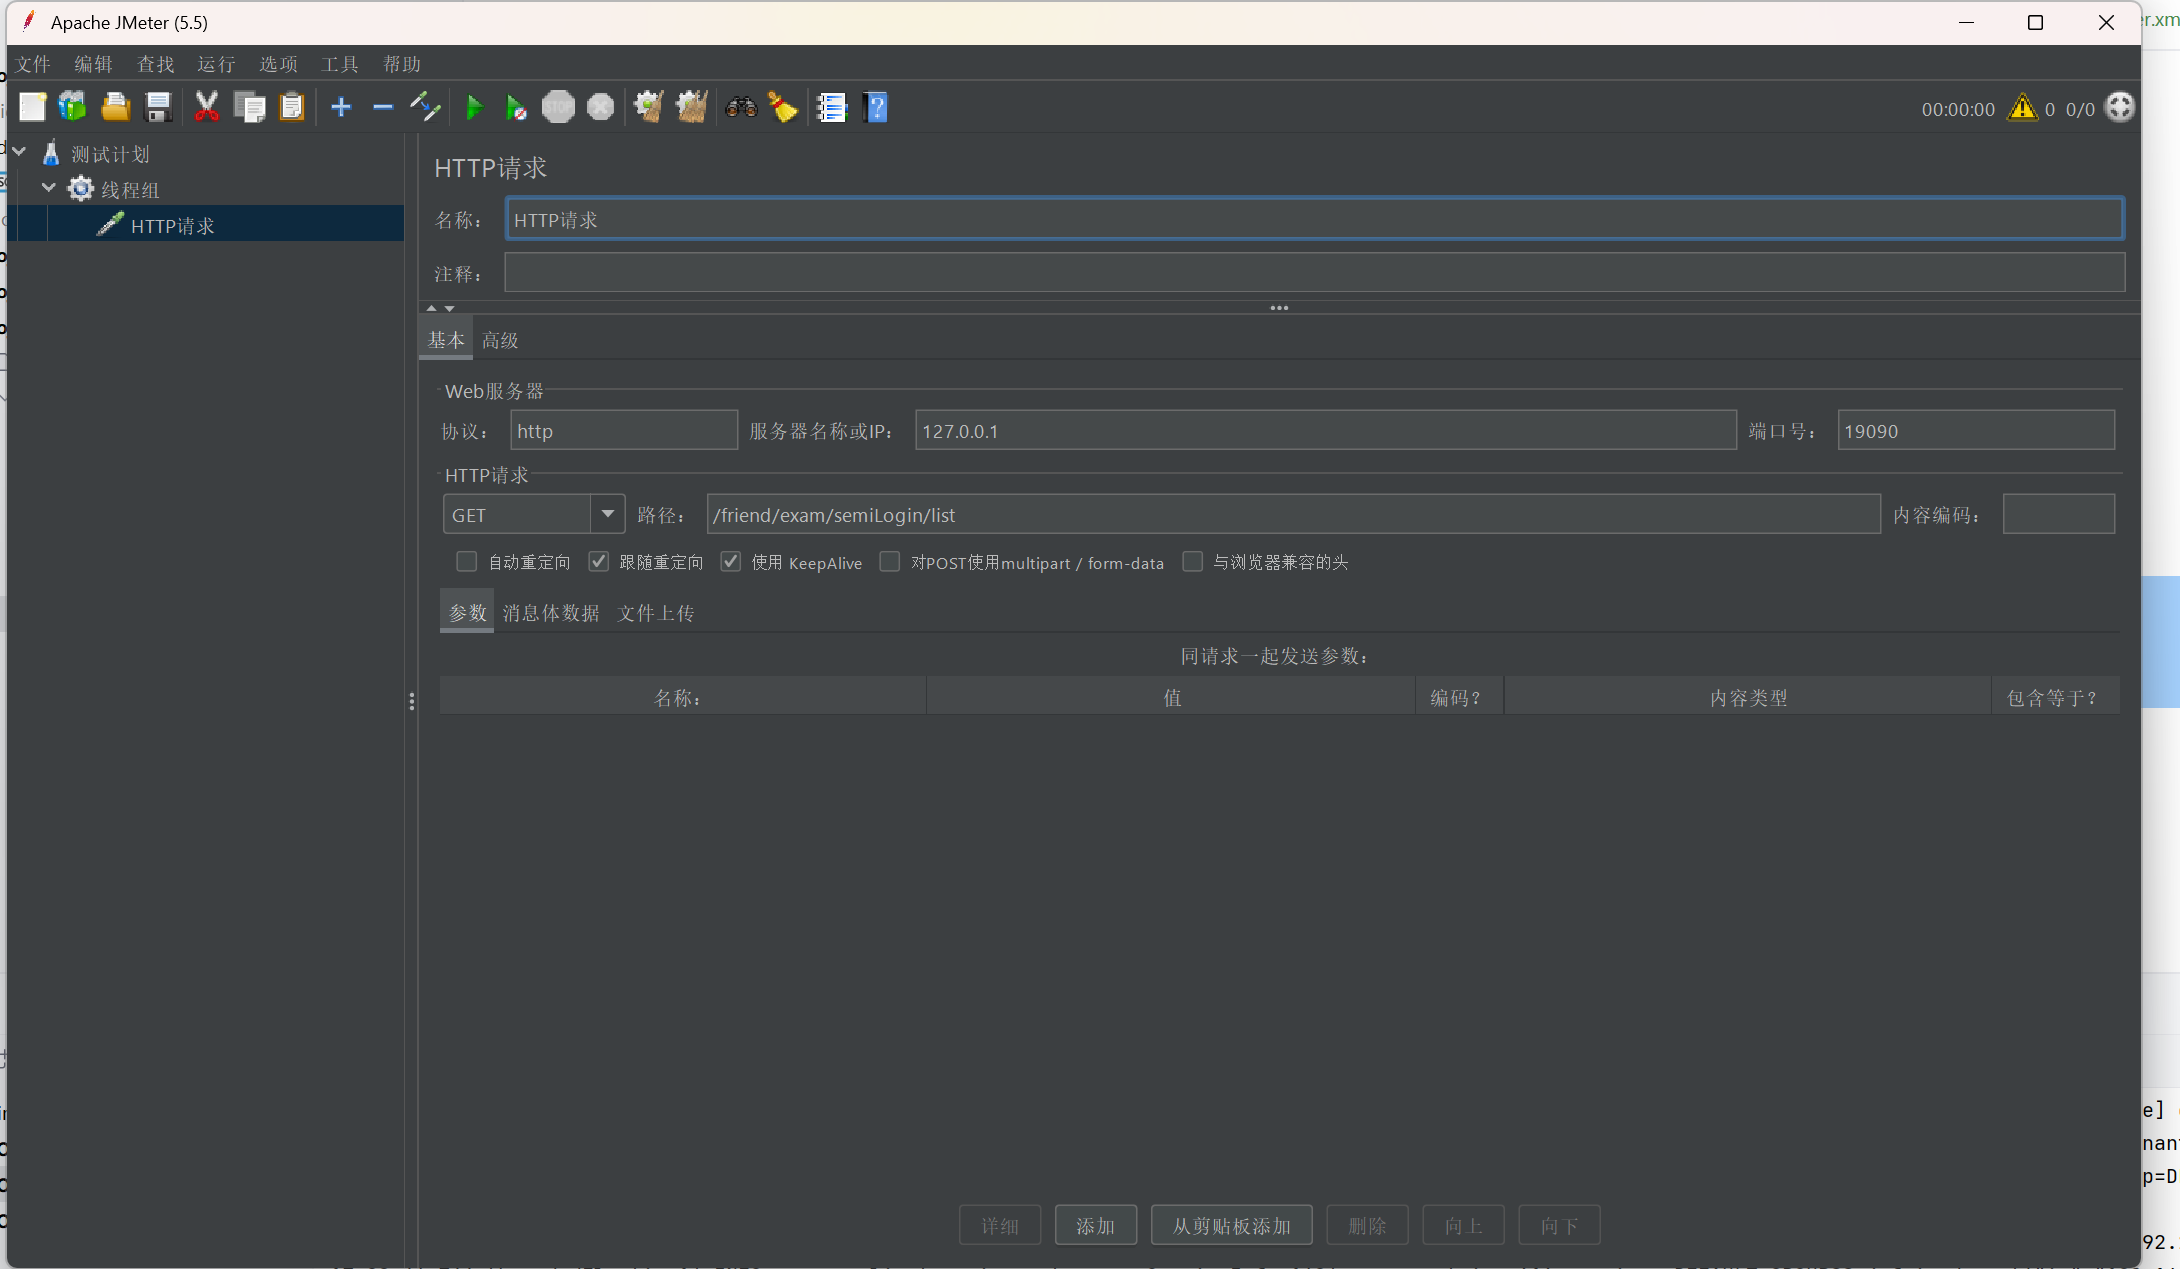Click the down expand arrow above tabs

coord(449,308)
